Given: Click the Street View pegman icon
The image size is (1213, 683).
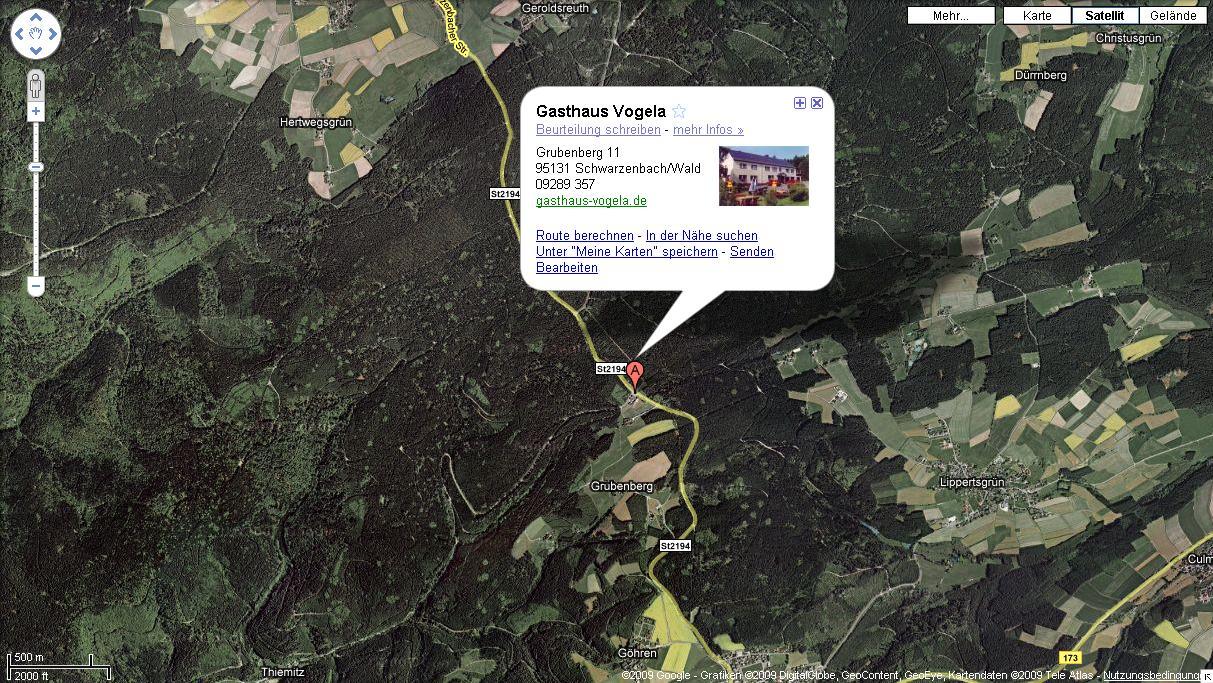Looking at the screenshot, I should coord(36,85).
